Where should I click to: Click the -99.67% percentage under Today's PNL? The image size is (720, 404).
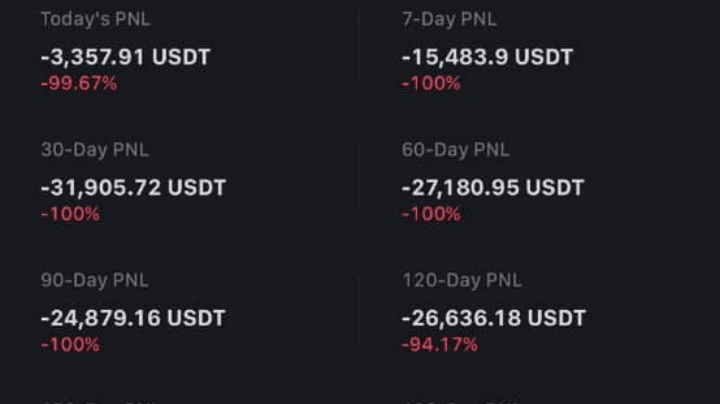pos(79,84)
